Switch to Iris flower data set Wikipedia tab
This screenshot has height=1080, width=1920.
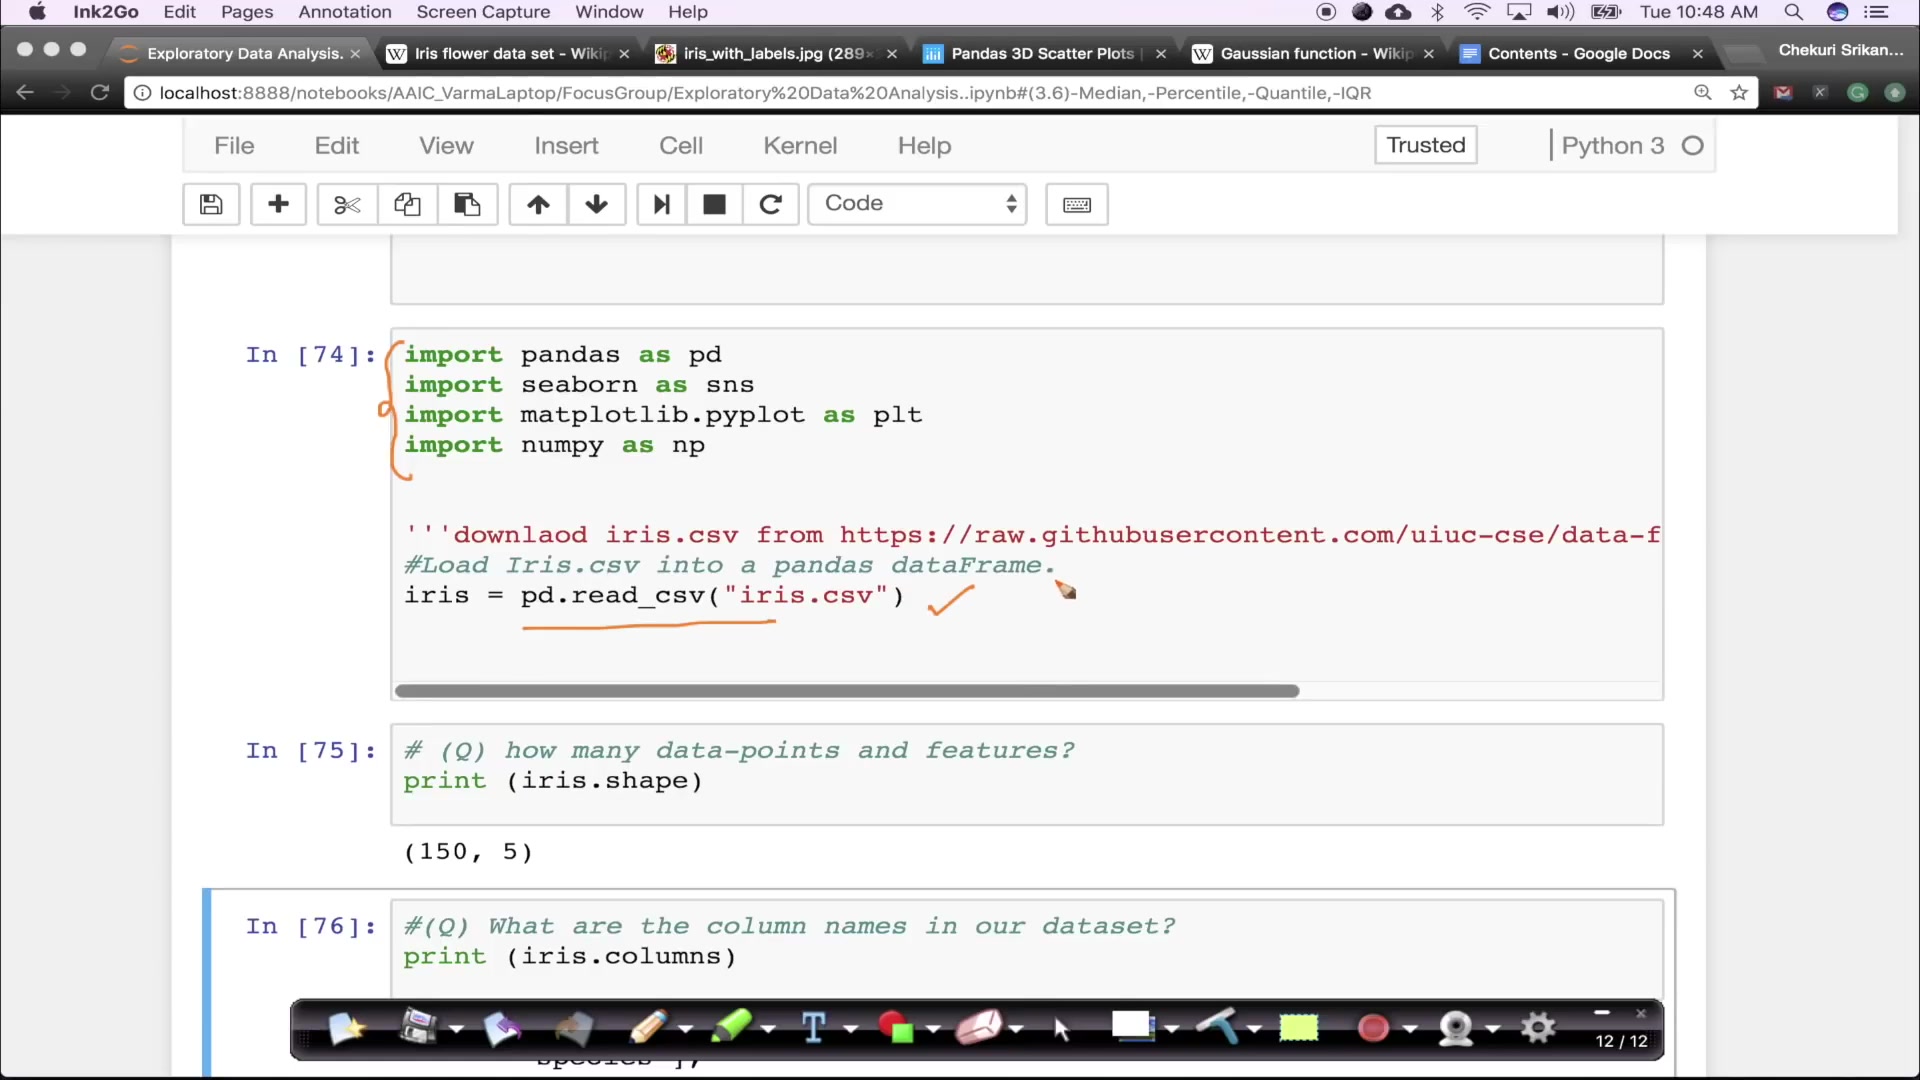(508, 53)
